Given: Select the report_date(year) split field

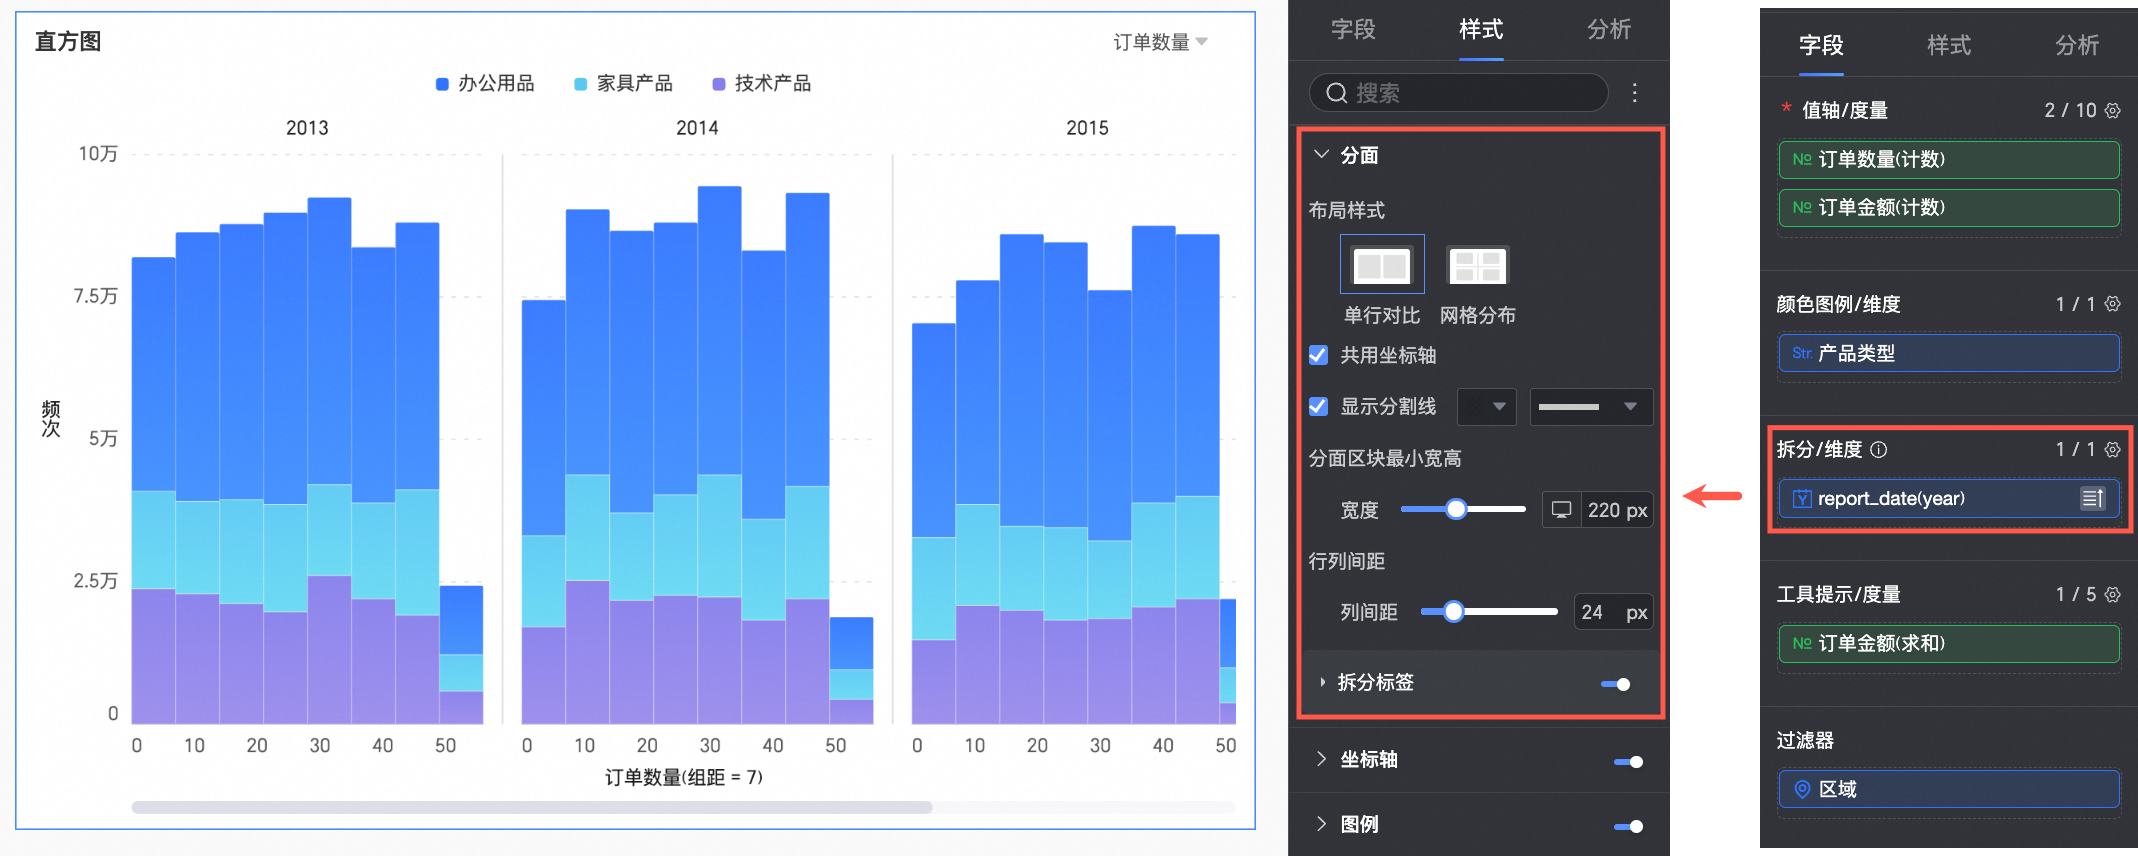Looking at the screenshot, I should click(1949, 498).
